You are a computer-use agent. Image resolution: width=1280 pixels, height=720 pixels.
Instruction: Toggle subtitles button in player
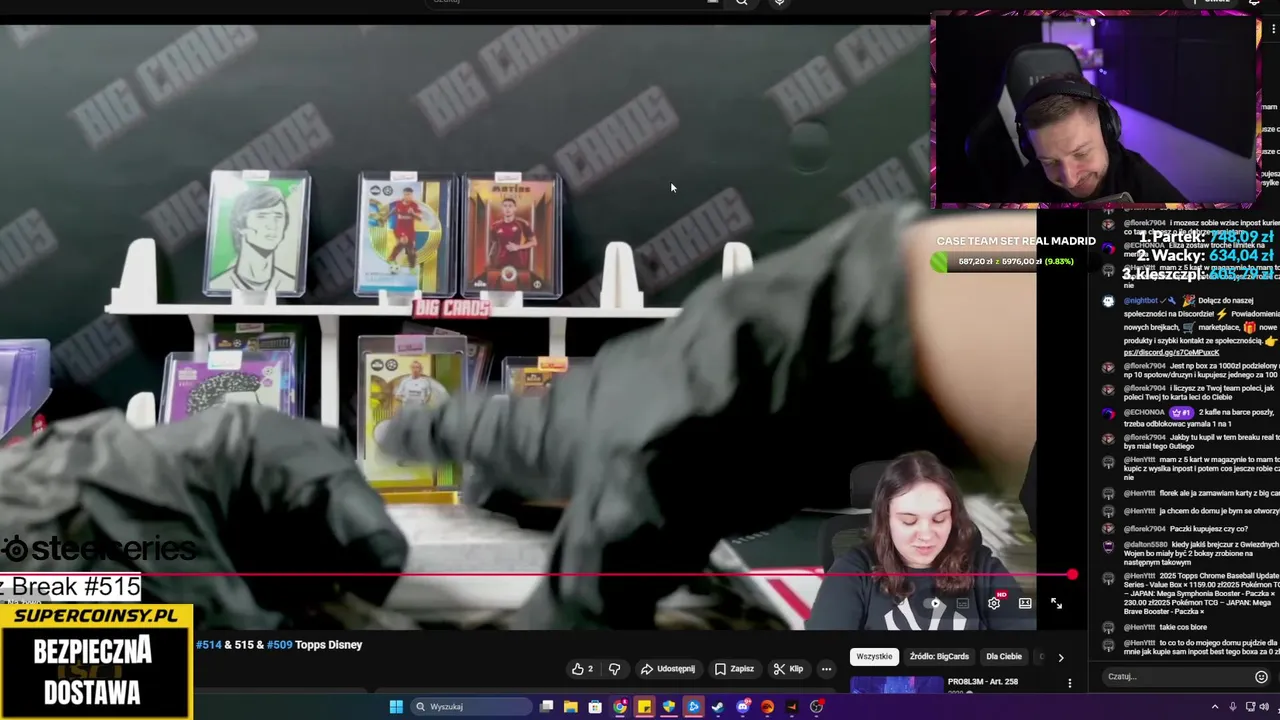[963, 603]
